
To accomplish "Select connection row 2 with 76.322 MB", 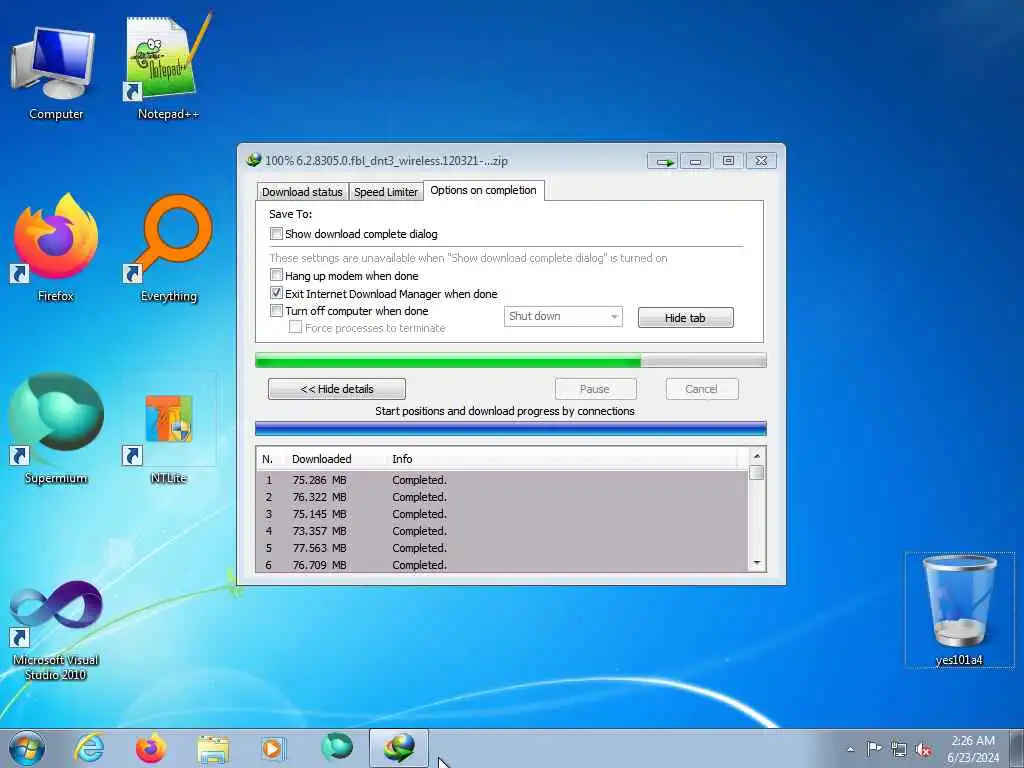I will (x=502, y=497).
